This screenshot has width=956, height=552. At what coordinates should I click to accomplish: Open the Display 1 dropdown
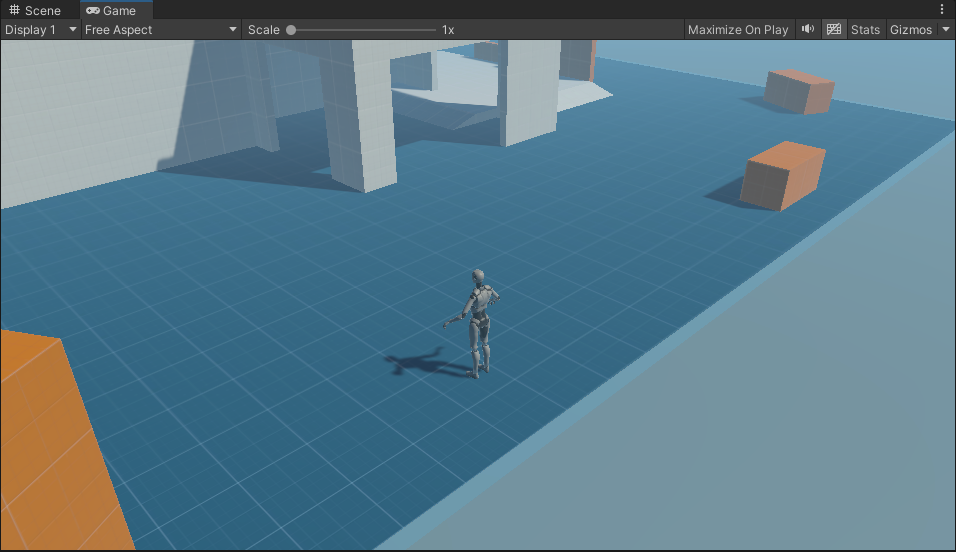tap(40, 29)
